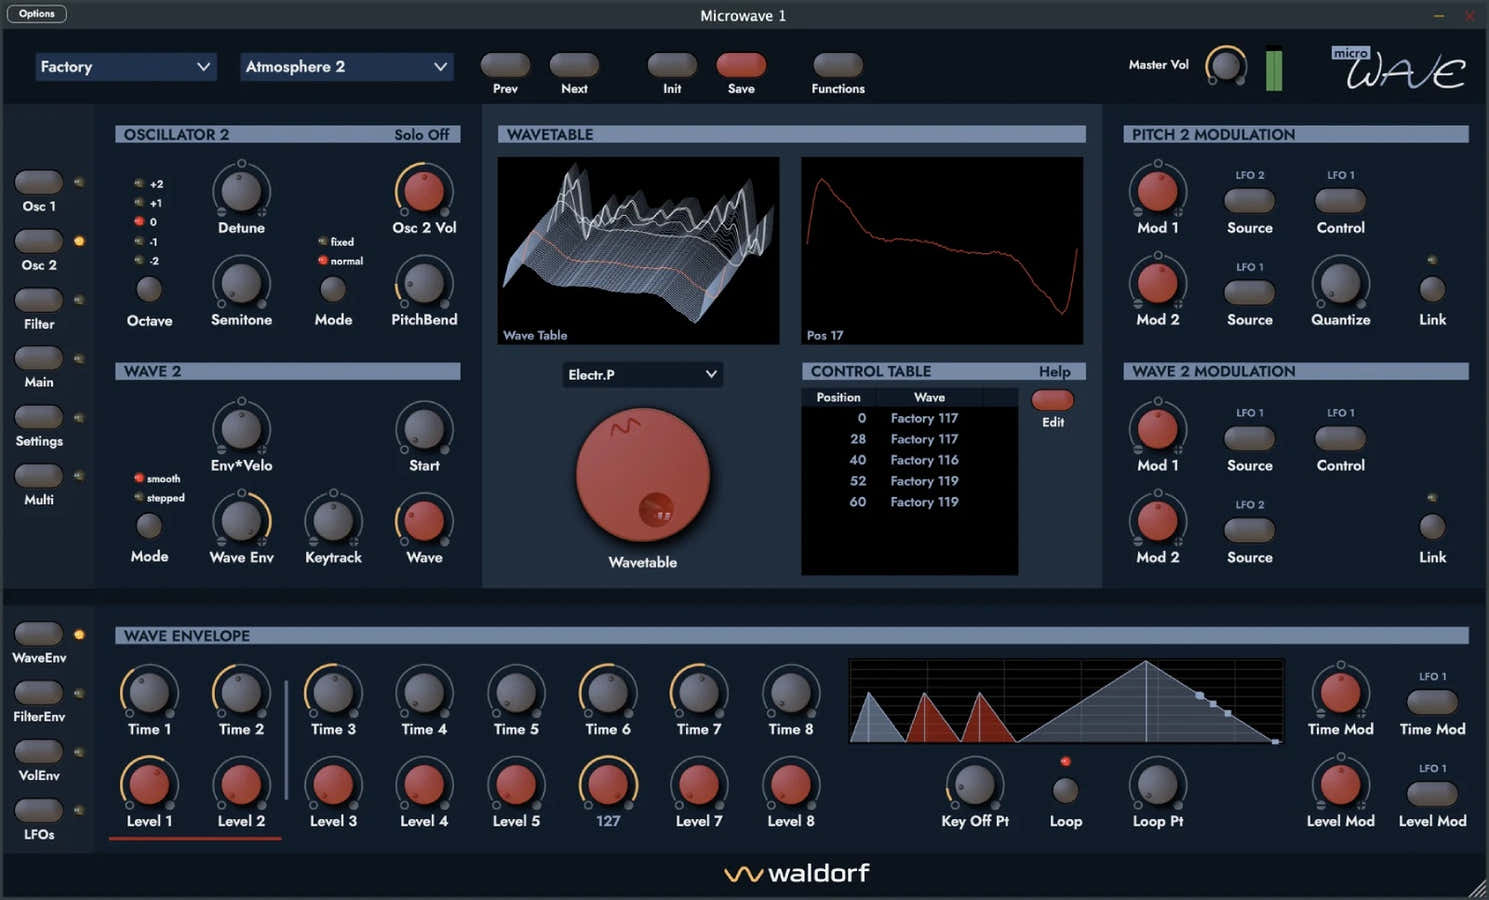Switch to the FilterEnv page
1489x900 pixels.
pos(39,692)
